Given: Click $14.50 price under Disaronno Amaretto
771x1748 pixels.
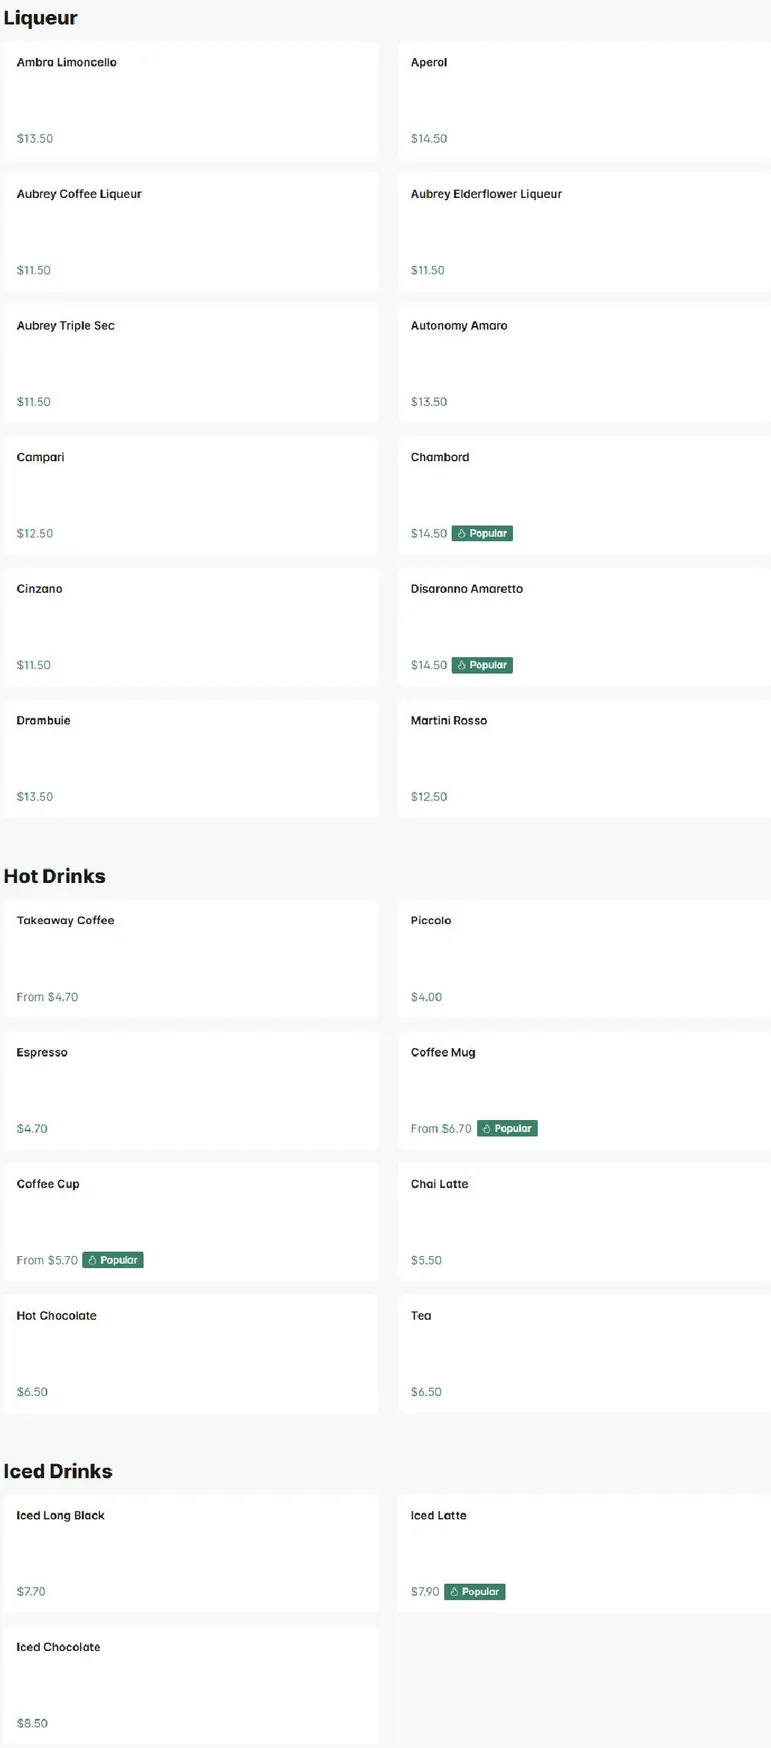Looking at the screenshot, I should (429, 665).
